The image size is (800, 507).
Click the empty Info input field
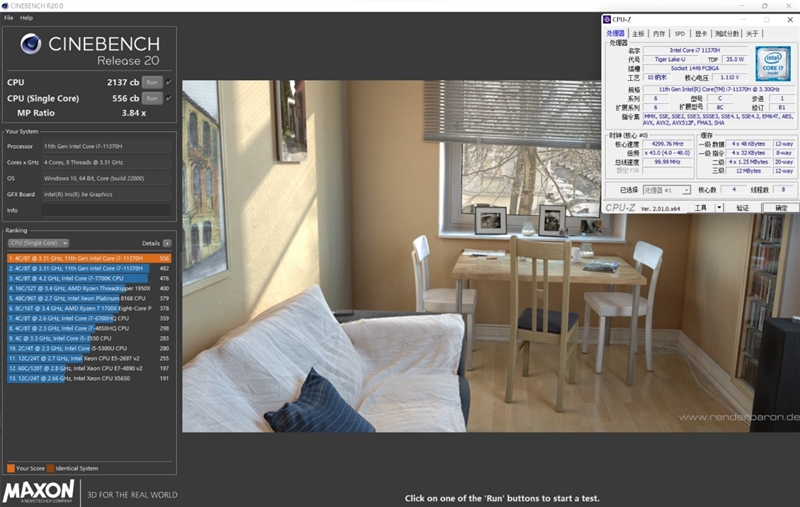coord(107,210)
